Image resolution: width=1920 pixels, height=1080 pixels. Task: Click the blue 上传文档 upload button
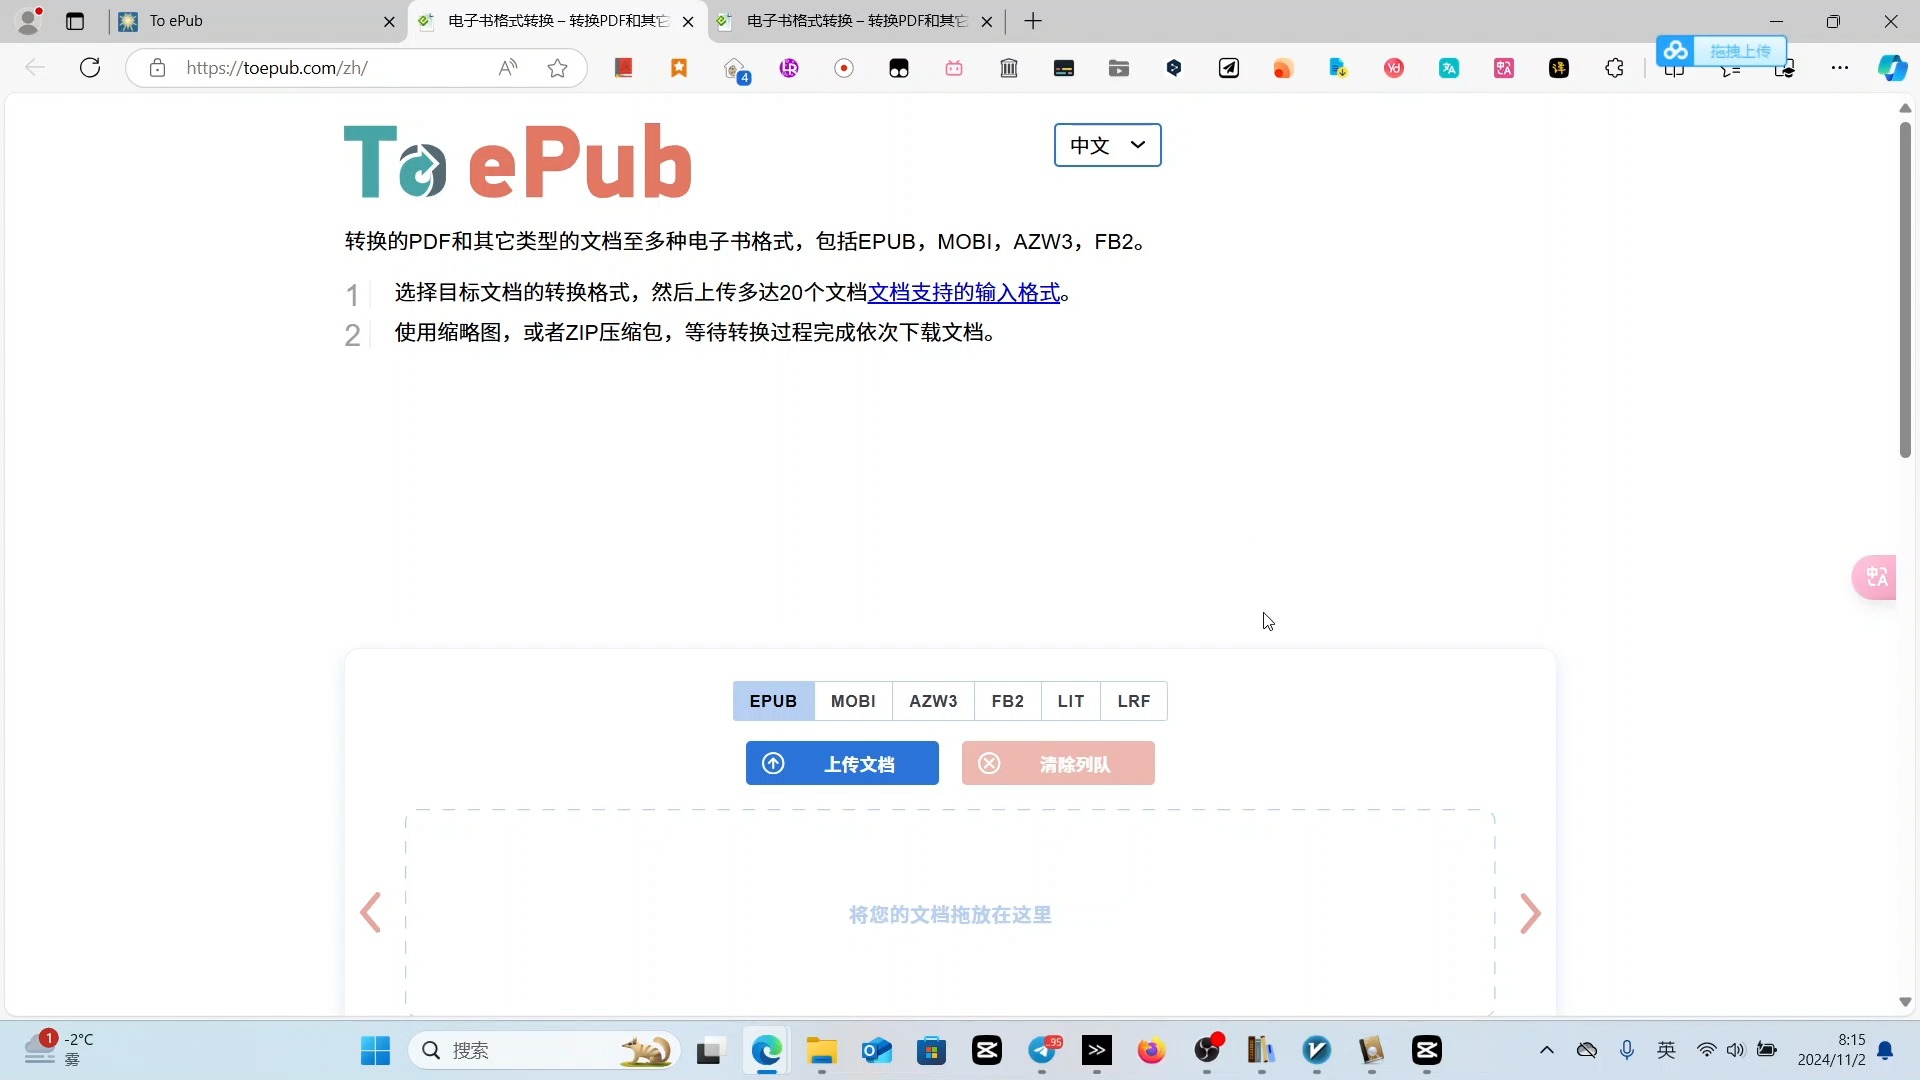tap(842, 763)
